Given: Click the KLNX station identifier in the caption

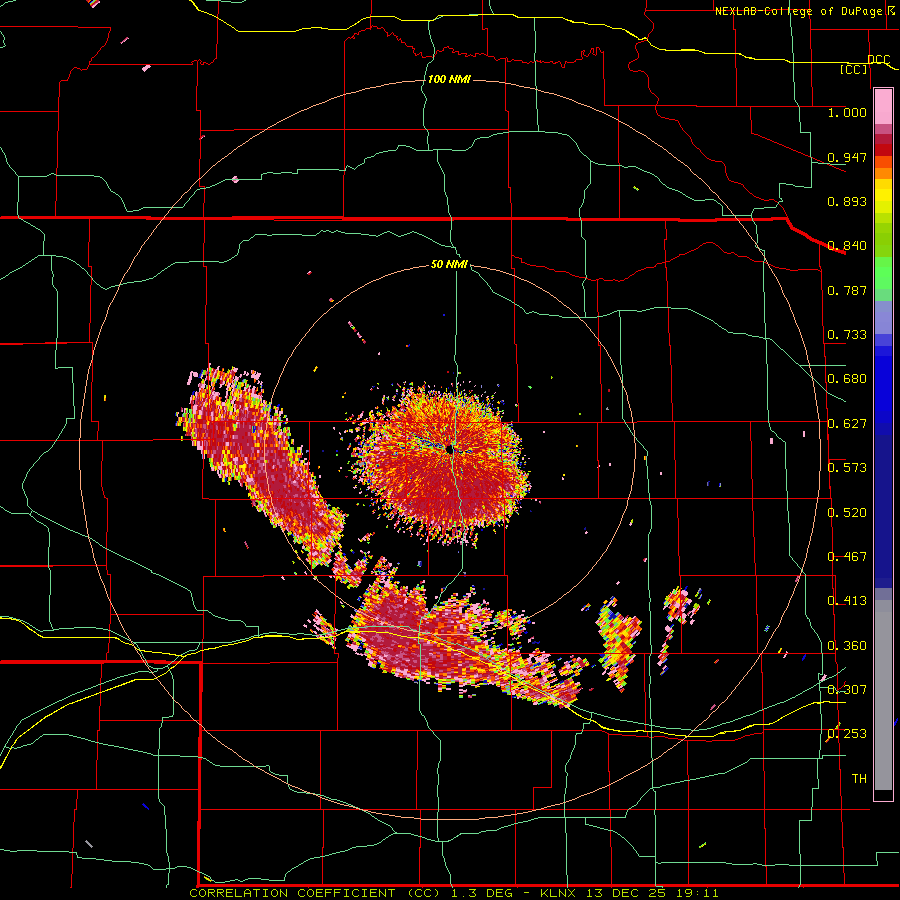Looking at the screenshot, I should click(x=560, y=893).
